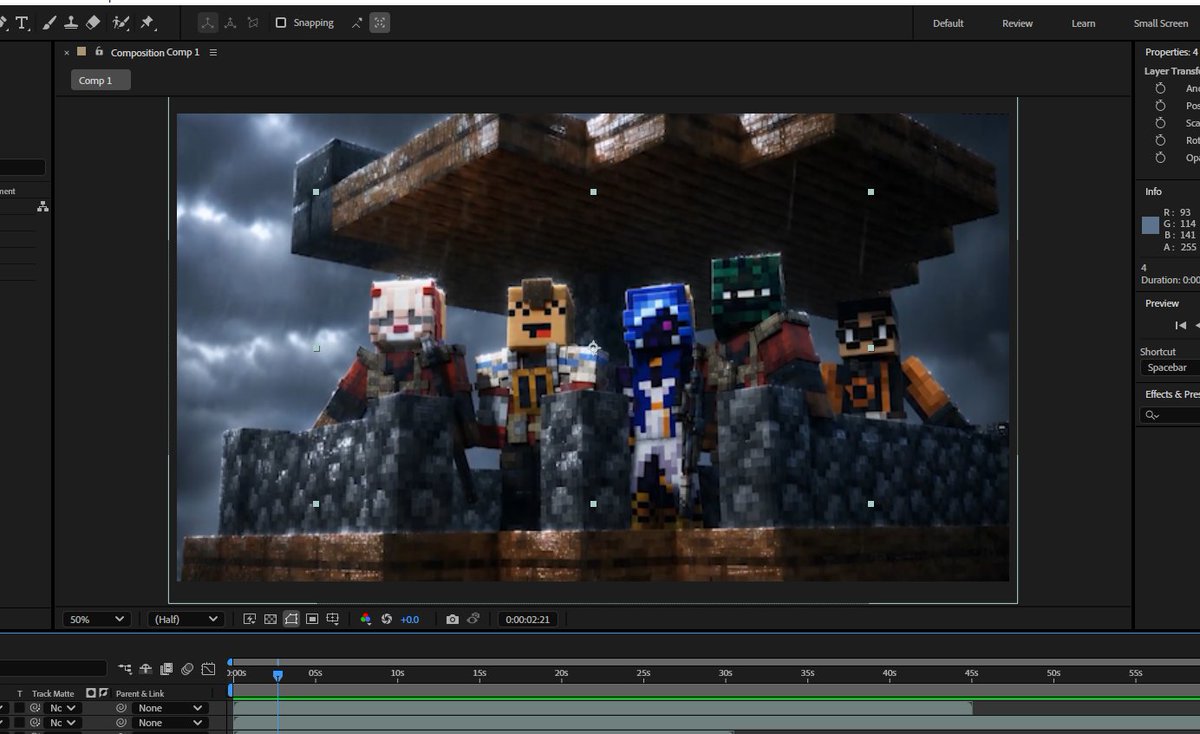Click second layer's parent pick whip
Image resolution: width=1200 pixels, height=734 pixels.
coord(121,722)
